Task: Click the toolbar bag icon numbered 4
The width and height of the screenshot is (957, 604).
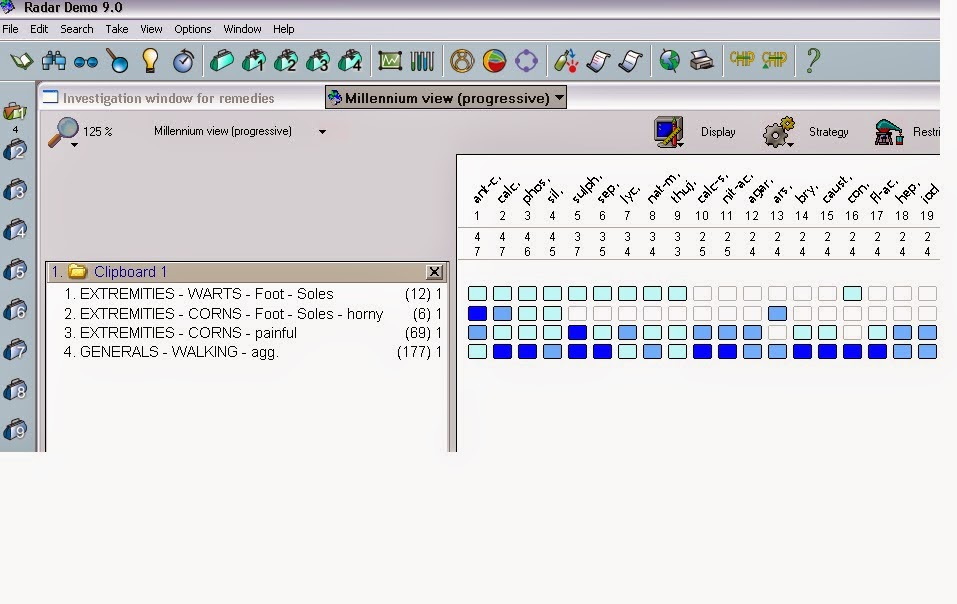Action: (350, 61)
